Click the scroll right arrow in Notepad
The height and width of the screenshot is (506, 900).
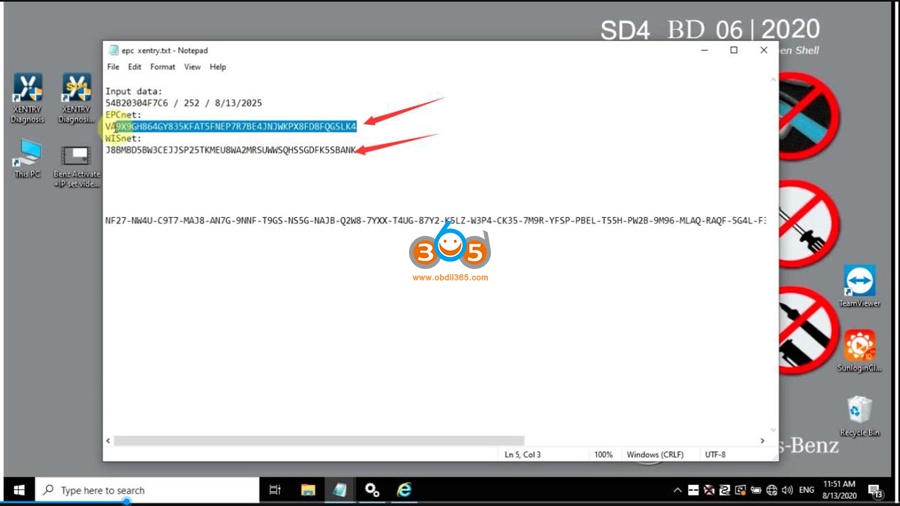pos(762,441)
